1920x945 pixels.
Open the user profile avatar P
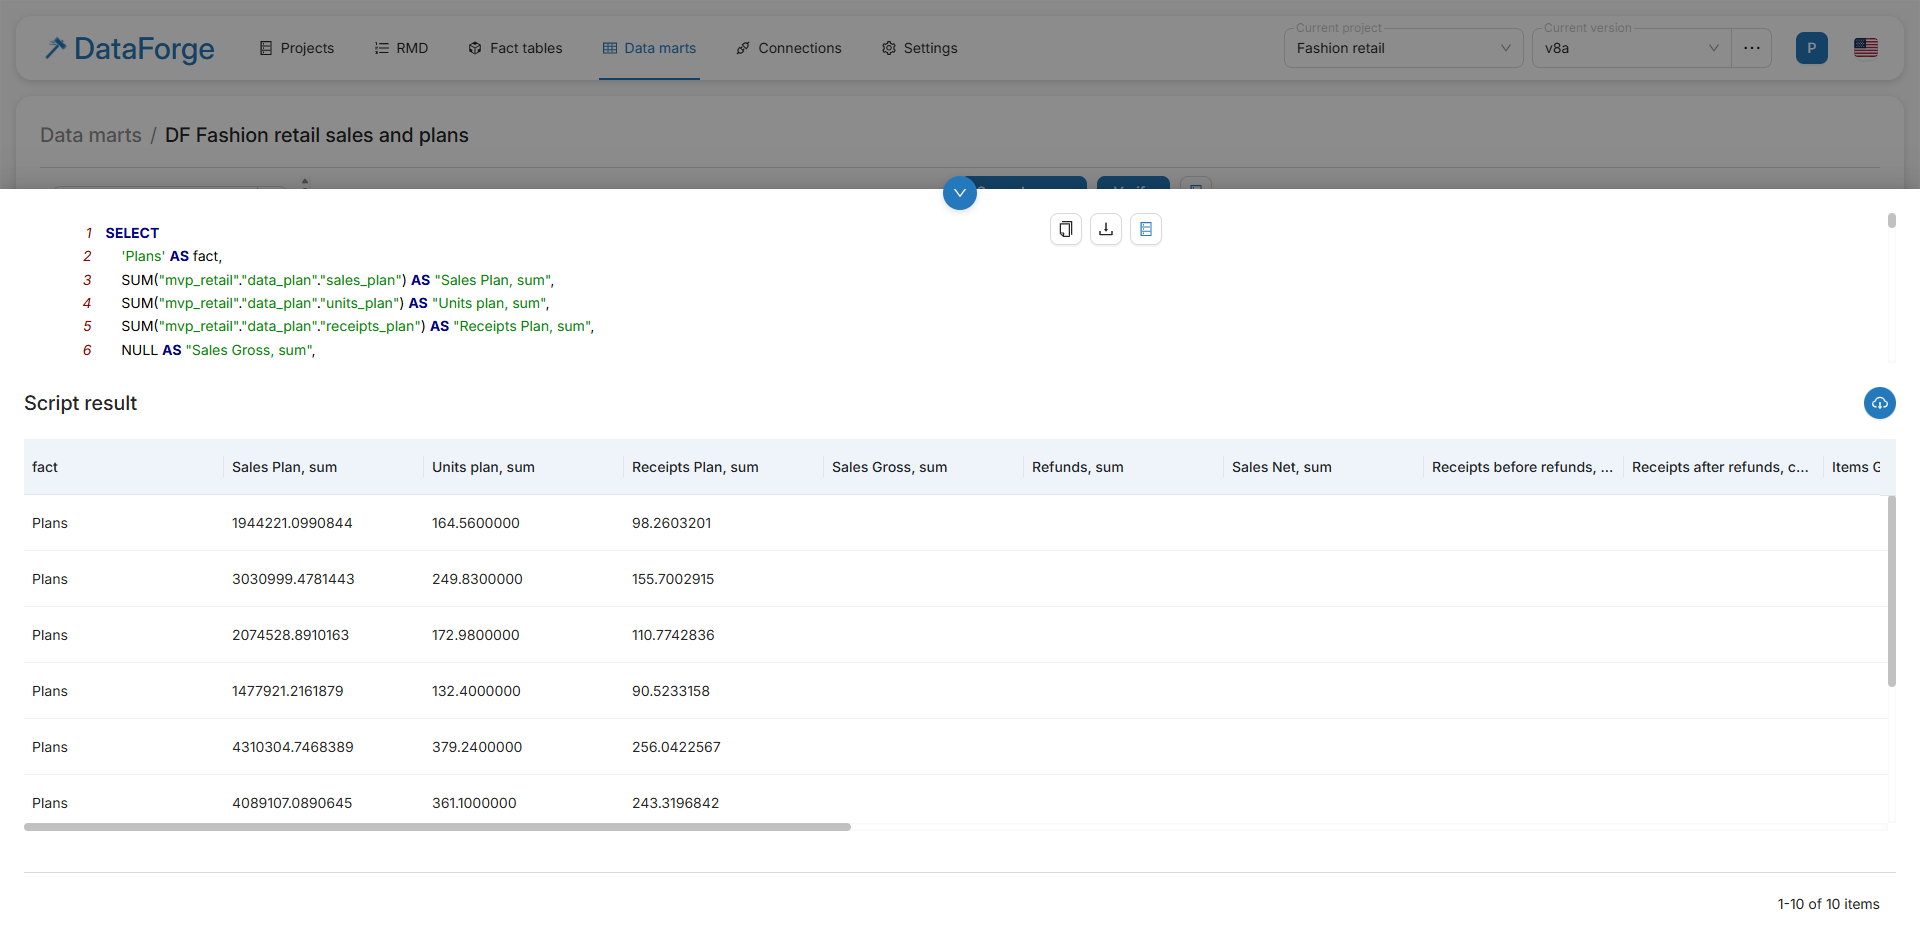[x=1811, y=48]
